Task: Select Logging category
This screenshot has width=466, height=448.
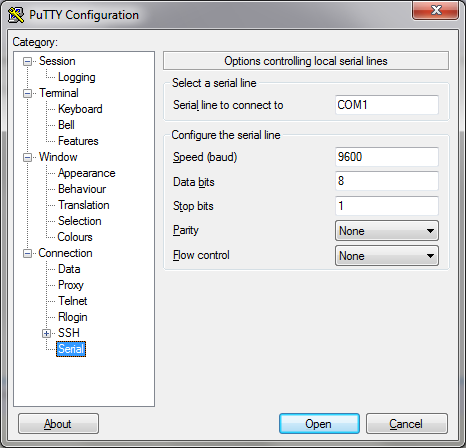Action: [x=77, y=77]
